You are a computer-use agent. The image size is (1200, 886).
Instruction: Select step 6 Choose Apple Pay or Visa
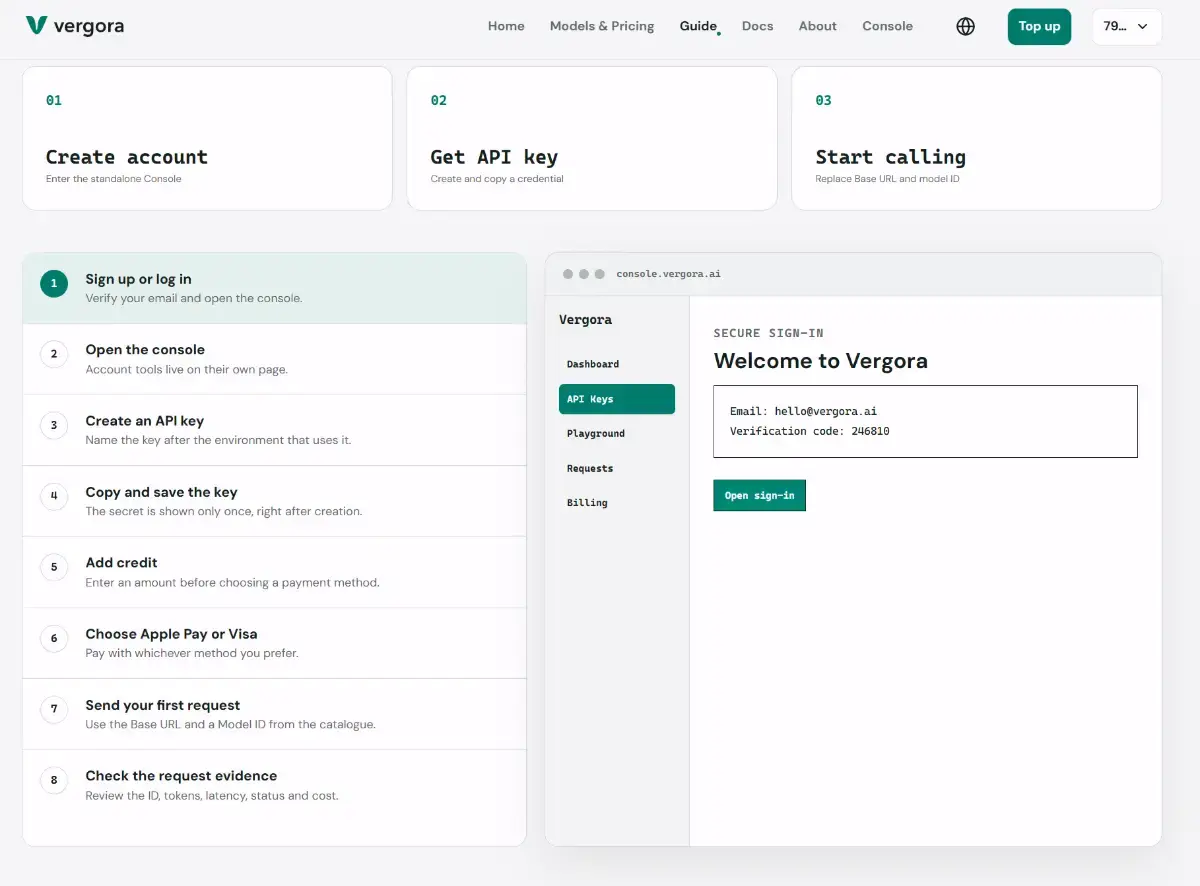tap(274, 643)
